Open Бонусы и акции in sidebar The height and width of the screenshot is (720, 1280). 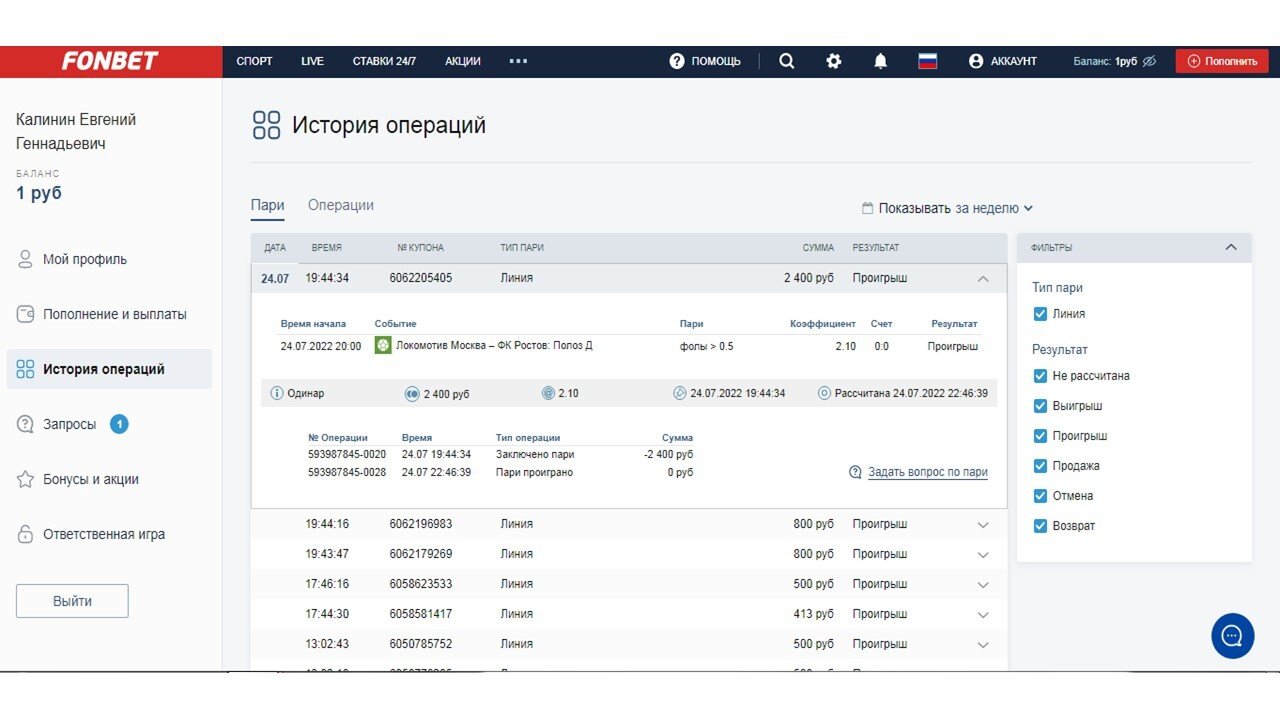point(90,479)
